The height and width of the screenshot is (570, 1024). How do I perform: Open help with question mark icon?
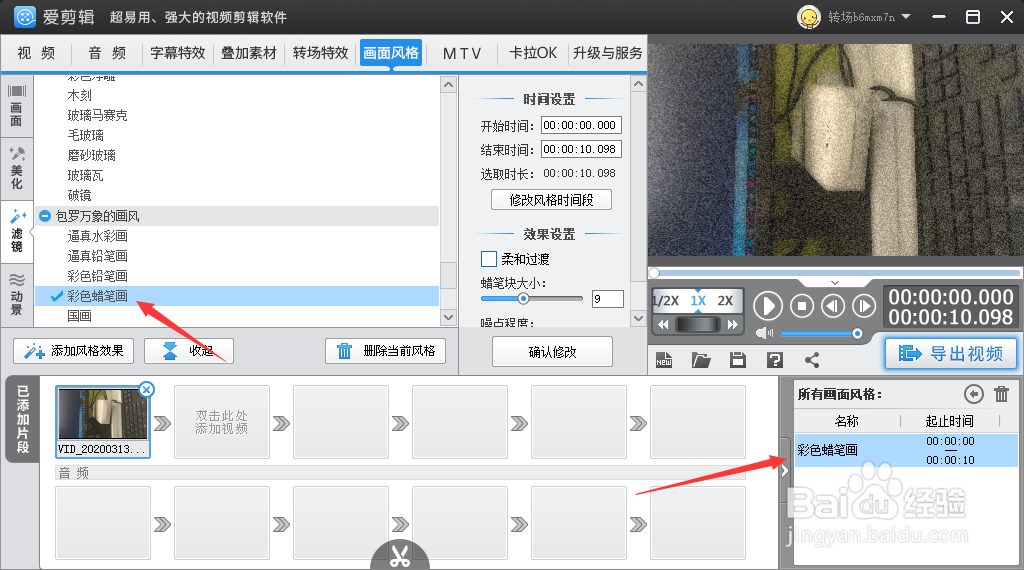coord(775,360)
